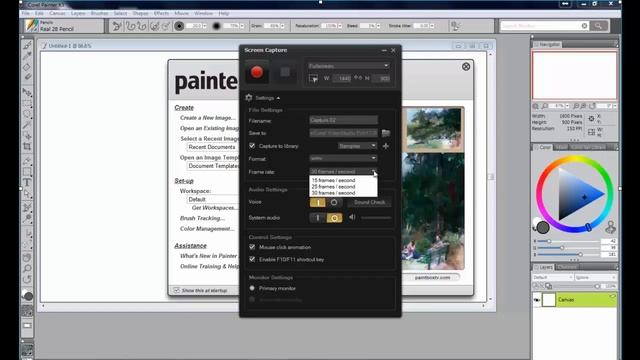This screenshot has width=640, height=360.
Task: Turn System audio off
Action: pos(334,218)
